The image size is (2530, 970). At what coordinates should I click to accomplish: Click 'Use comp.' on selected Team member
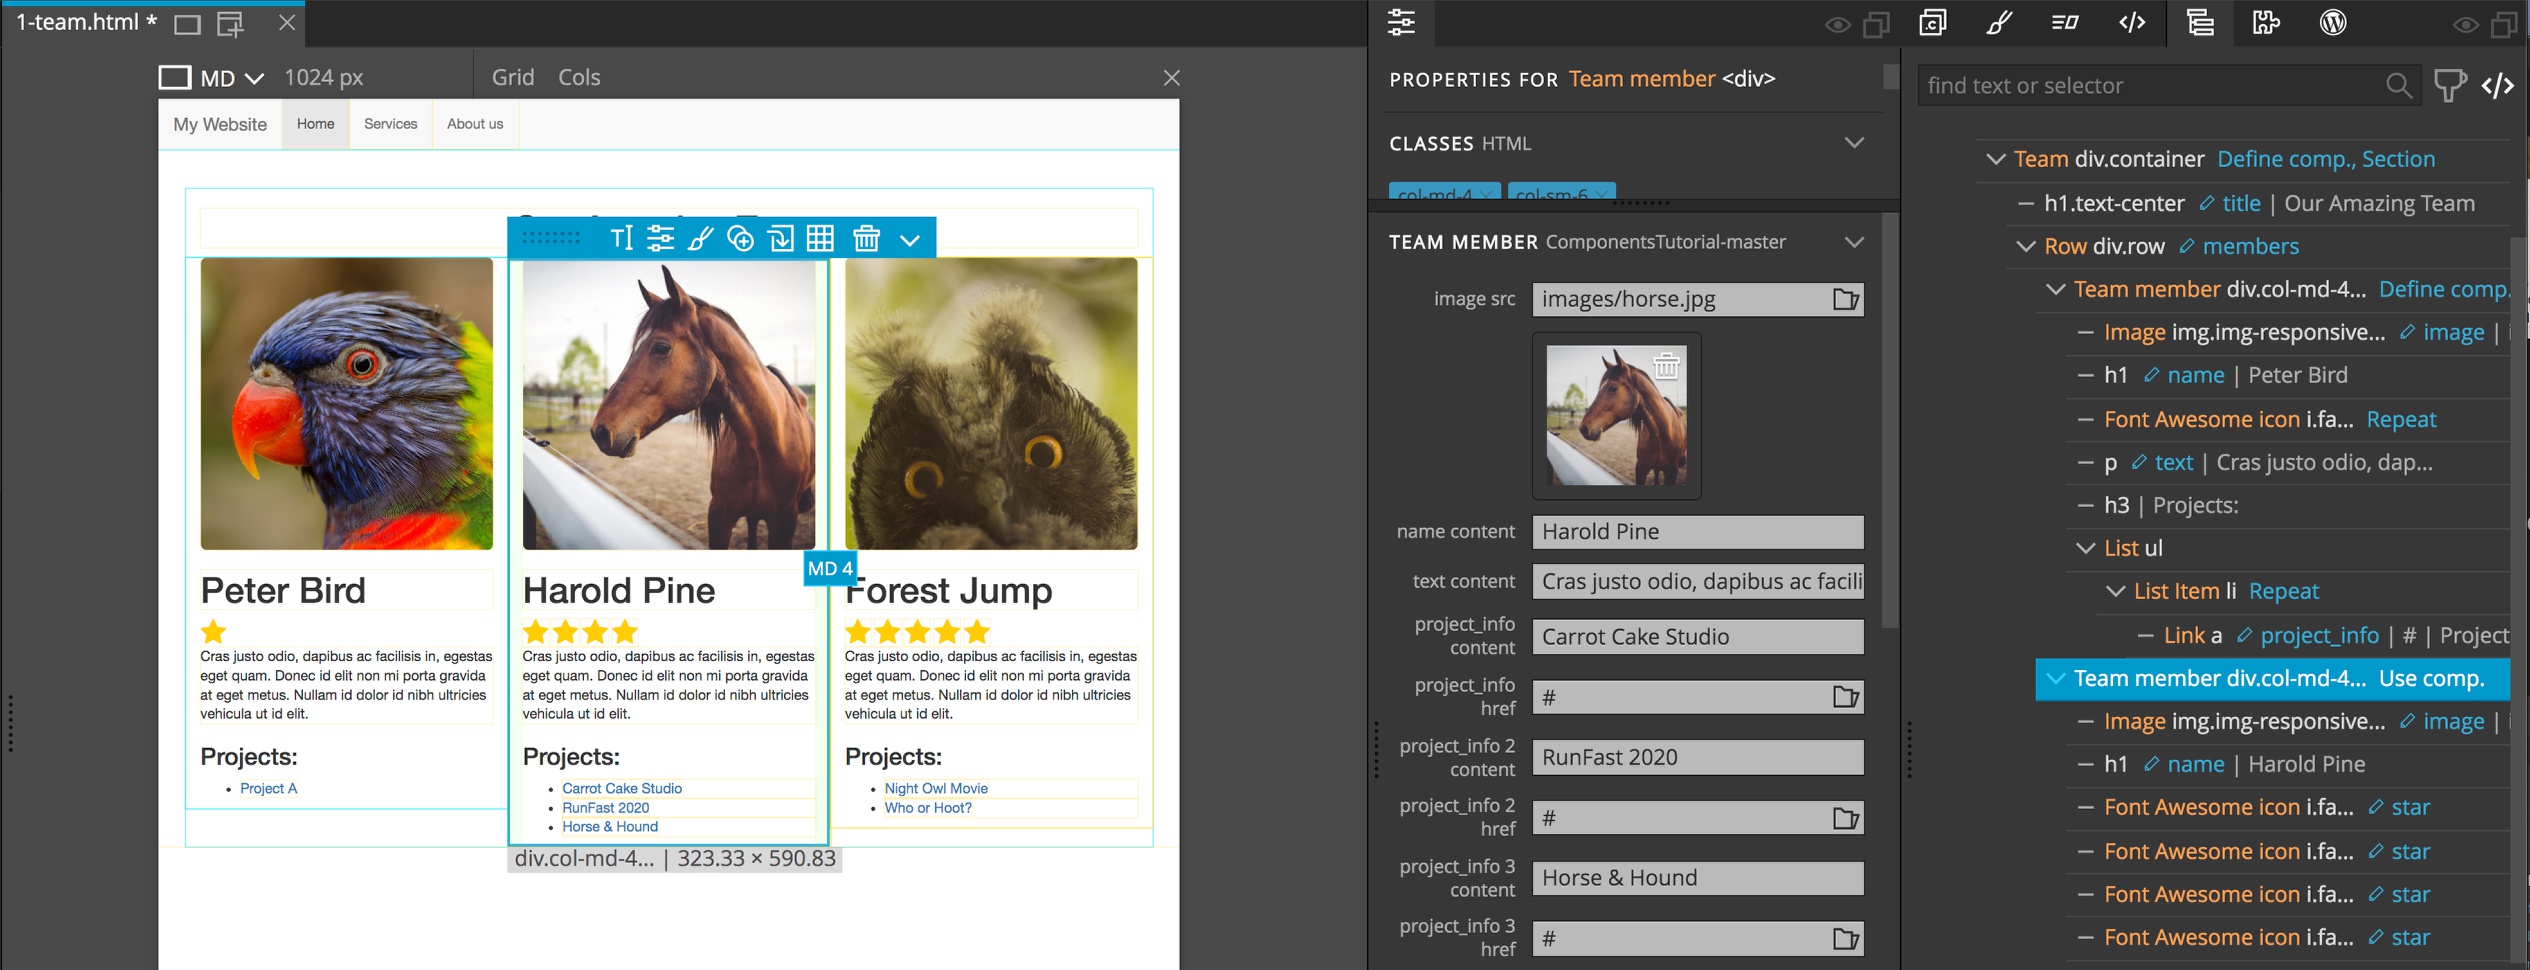(2431, 678)
